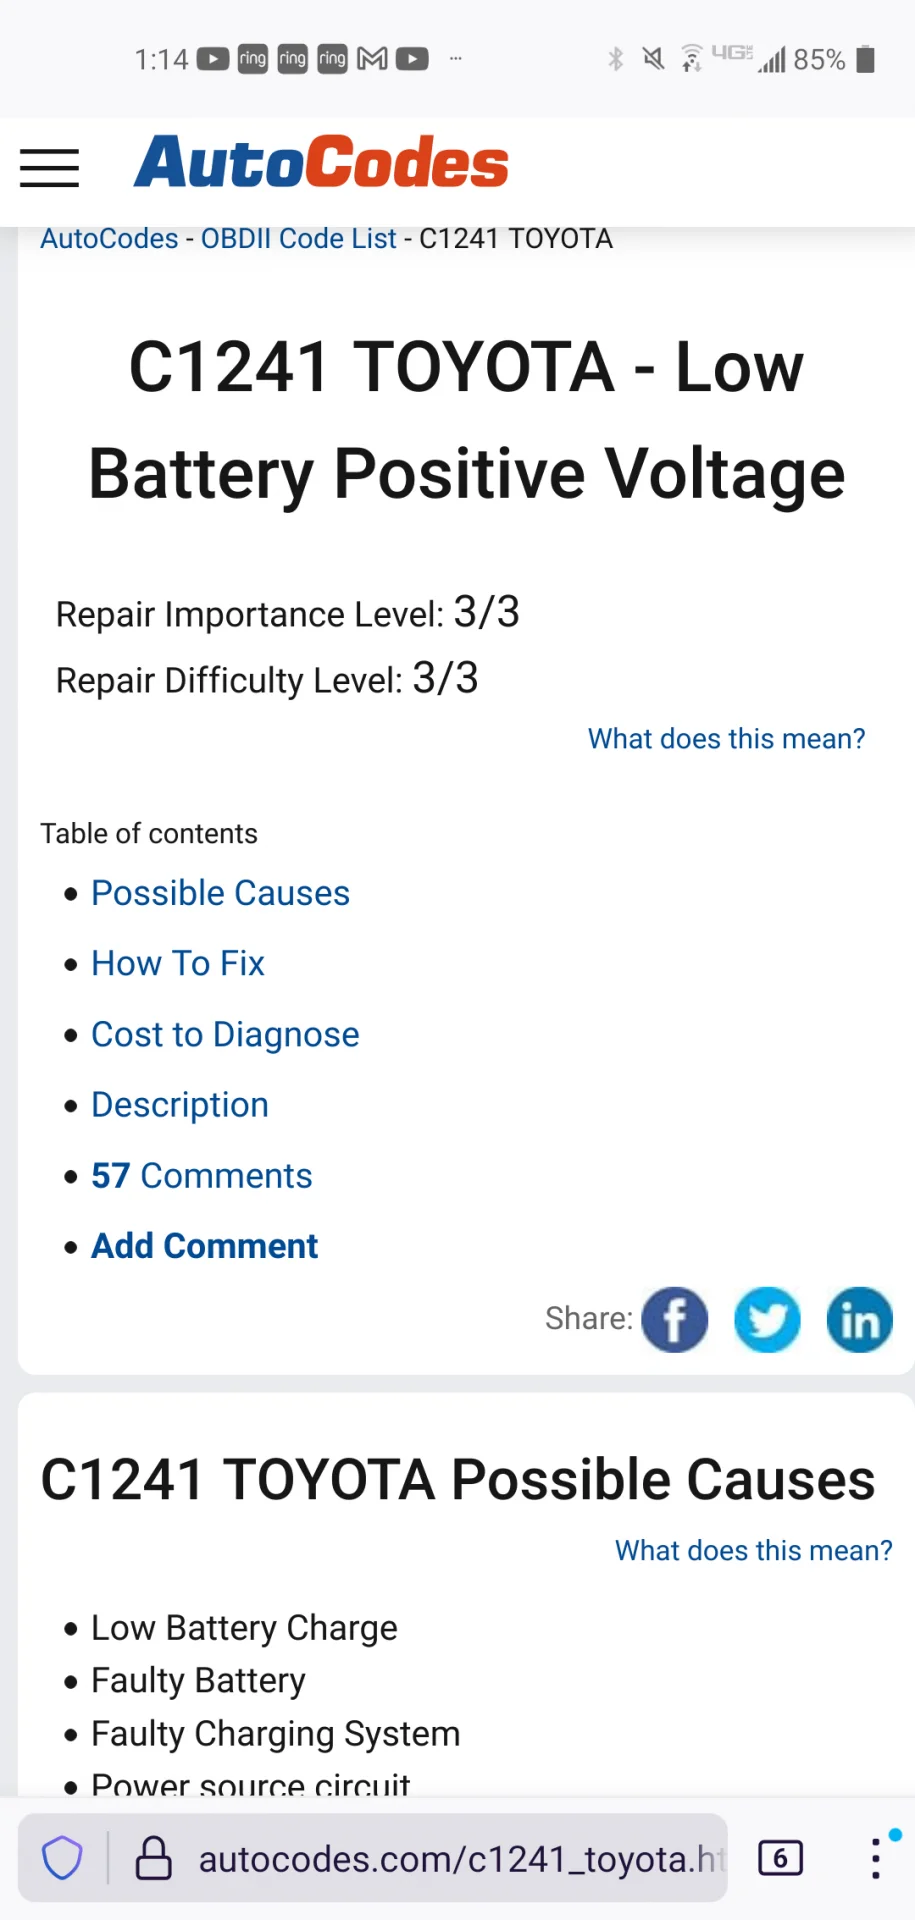915x1920 pixels.
Task: Go to OBDII Code List breadcrumb
Action: coord(299,239)
